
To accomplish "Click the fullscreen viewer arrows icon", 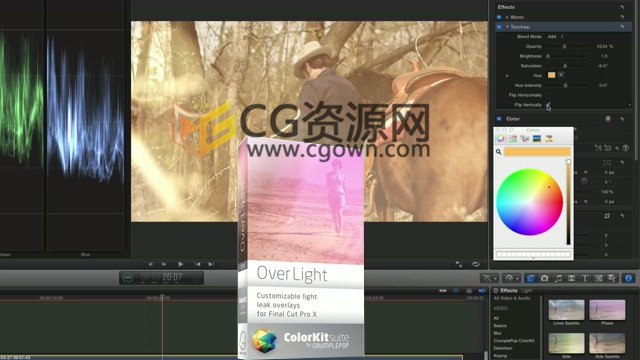I will click(459, 264).
